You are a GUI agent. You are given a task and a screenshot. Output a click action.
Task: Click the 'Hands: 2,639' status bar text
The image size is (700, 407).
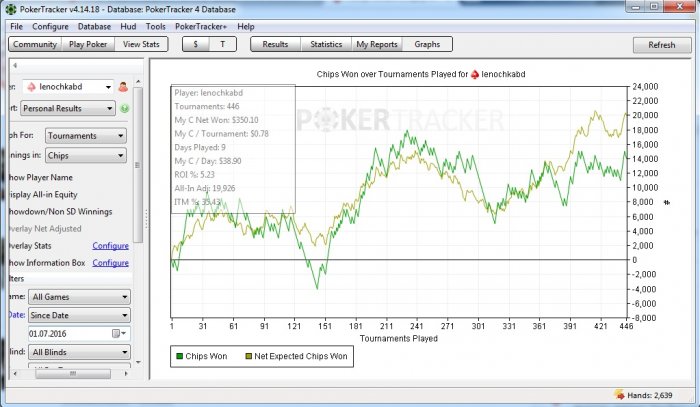point(650,395)
